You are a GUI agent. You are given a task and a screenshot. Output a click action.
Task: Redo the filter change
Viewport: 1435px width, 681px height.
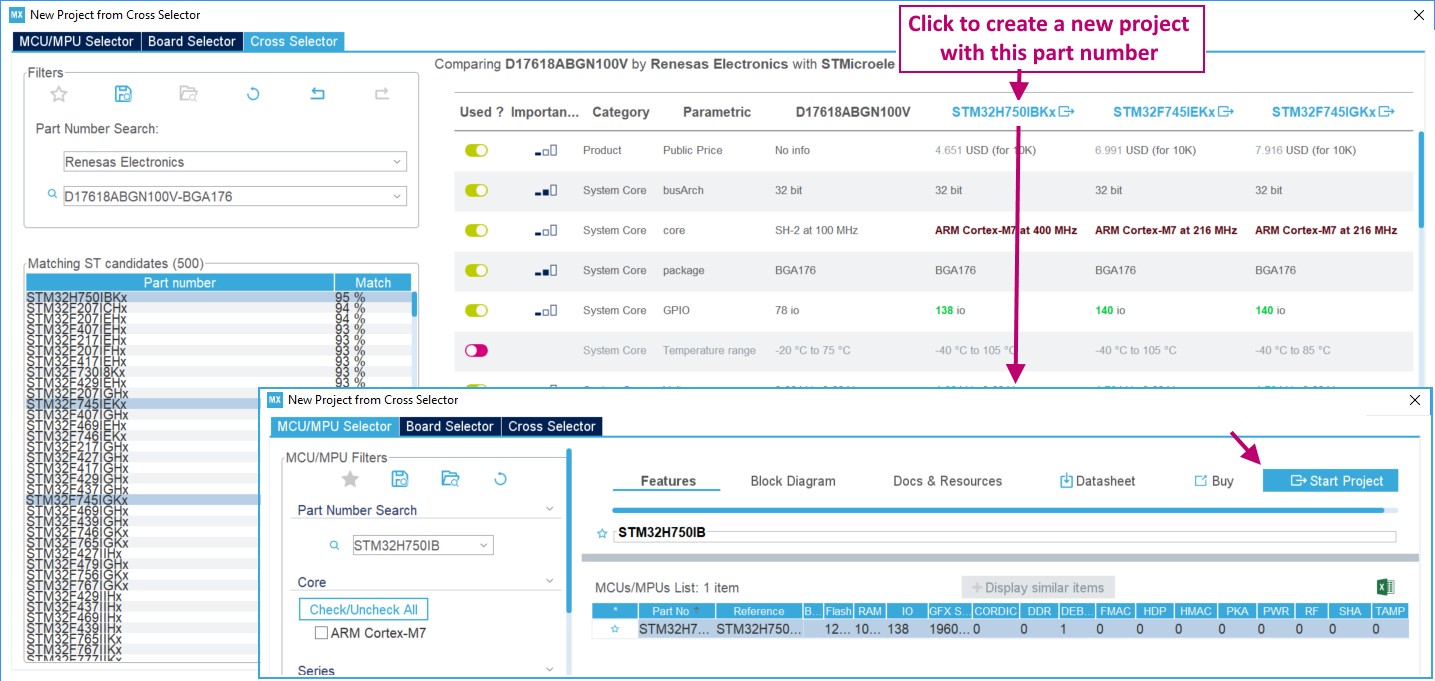click(382, 94)
